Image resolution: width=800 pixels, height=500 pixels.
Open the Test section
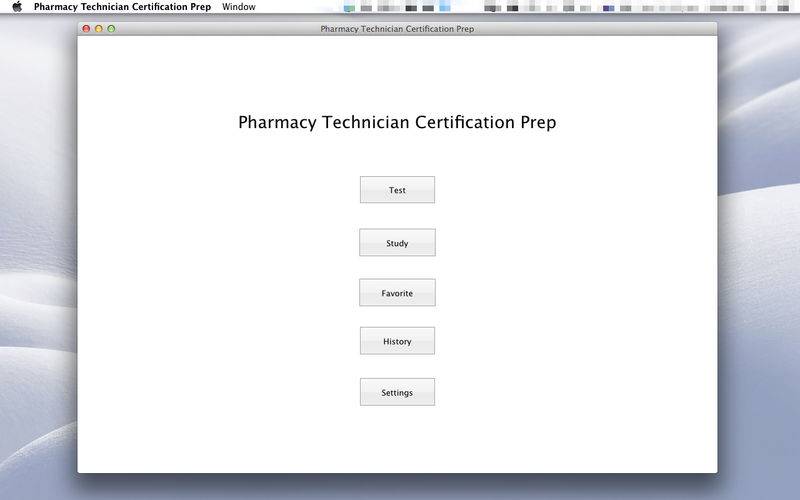pyautogui.click(x=397, y=190)
